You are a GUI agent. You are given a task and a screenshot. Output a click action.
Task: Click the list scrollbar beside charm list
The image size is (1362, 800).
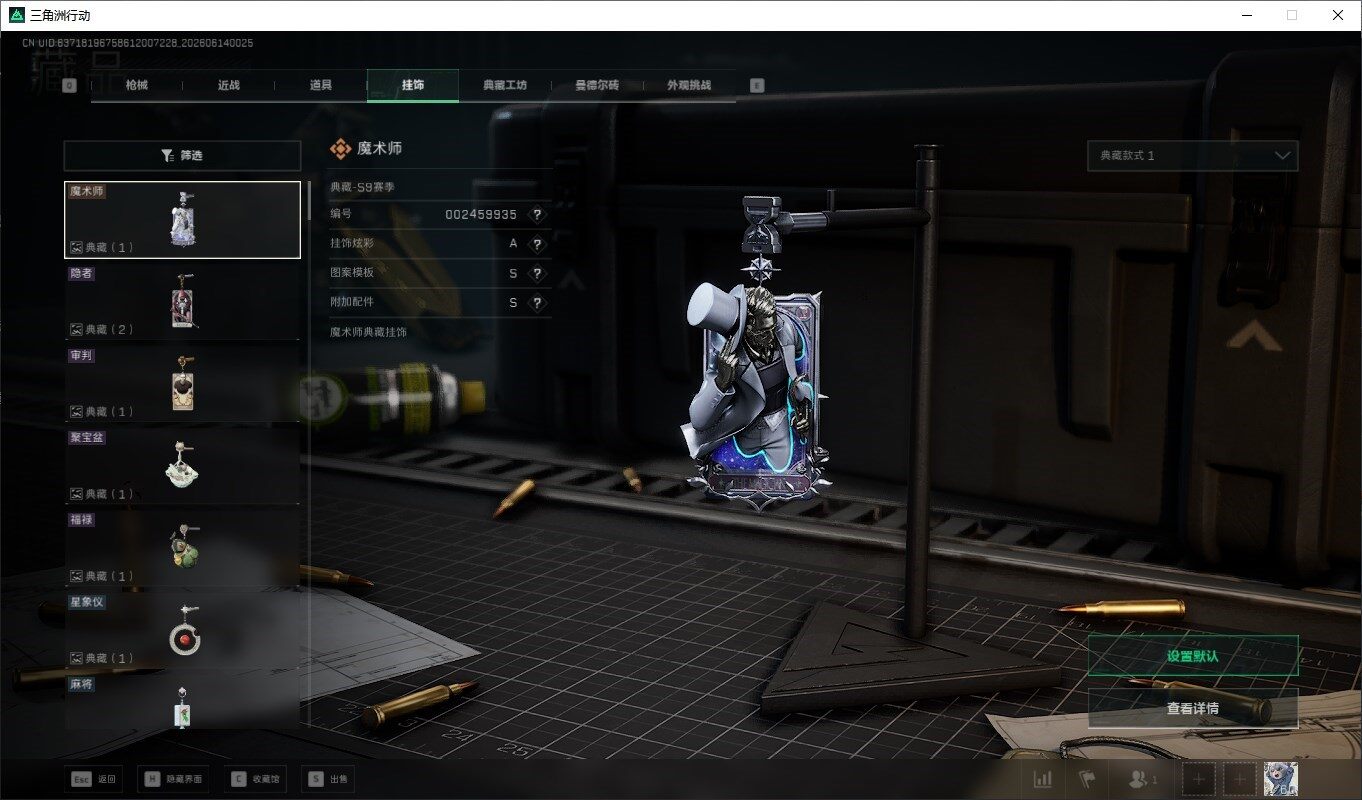[x=309, y=200]
